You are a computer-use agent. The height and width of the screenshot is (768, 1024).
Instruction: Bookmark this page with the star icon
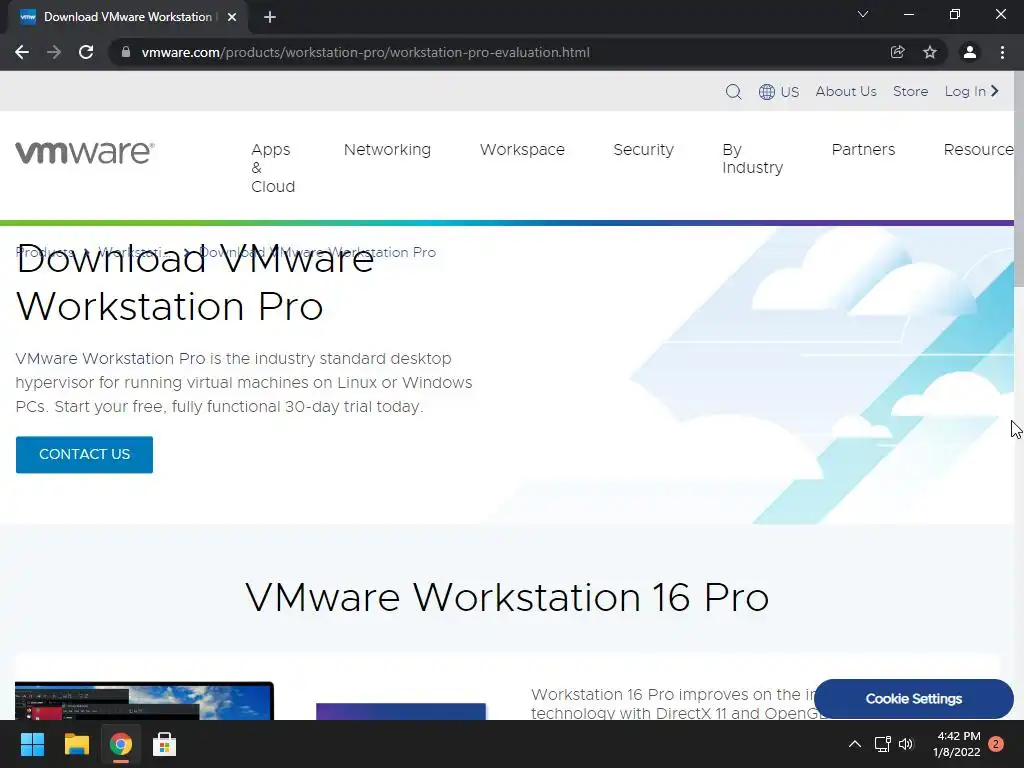pyautogui.click(x=930, y=52)
